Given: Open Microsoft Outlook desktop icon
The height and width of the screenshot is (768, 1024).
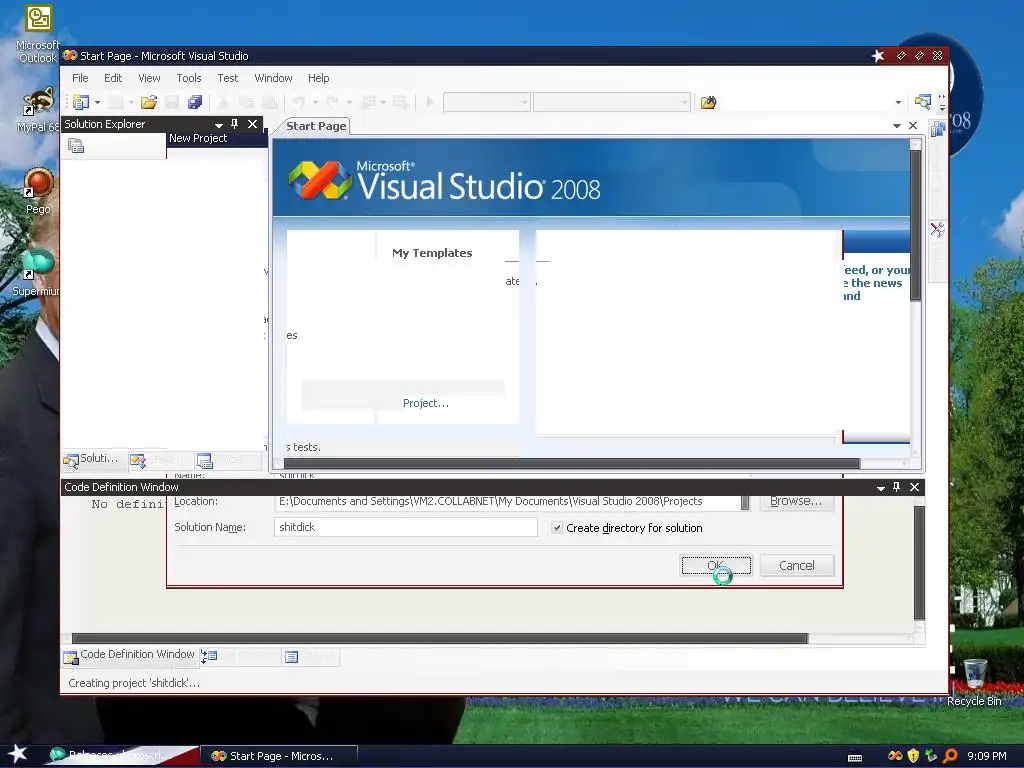Looking at the screenshot, I should [x=39, y=34].
